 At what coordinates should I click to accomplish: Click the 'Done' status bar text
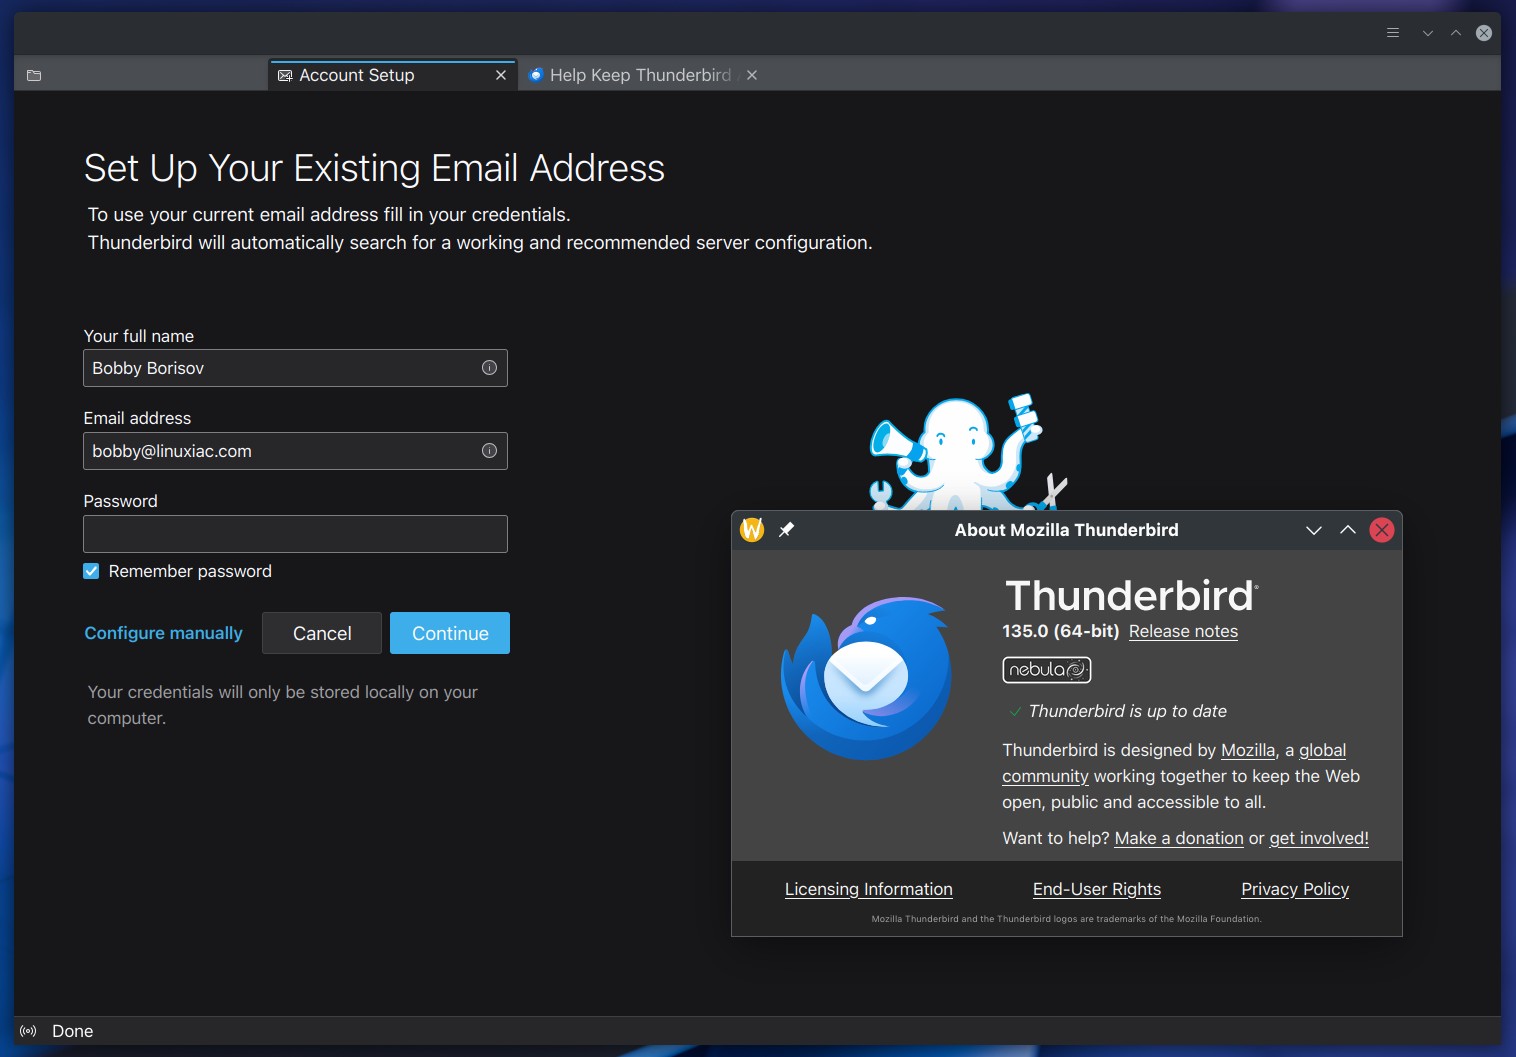tap(72, 1031)
